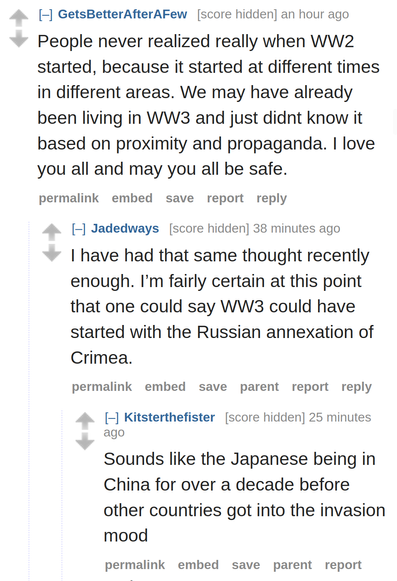Open GetsBetterAfterAFew's user profile
This screenshot has width=397, height=581.
[x=122, y=14]
